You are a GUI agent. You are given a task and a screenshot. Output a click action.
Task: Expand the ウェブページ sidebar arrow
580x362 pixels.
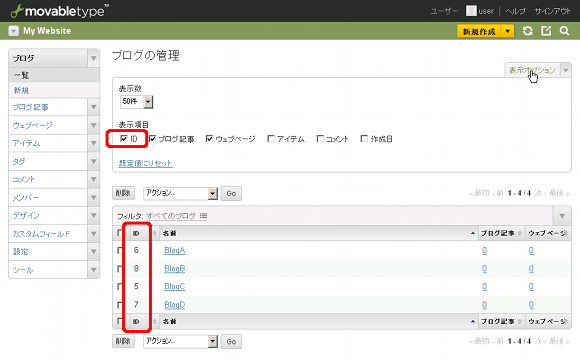click(94, 125)
